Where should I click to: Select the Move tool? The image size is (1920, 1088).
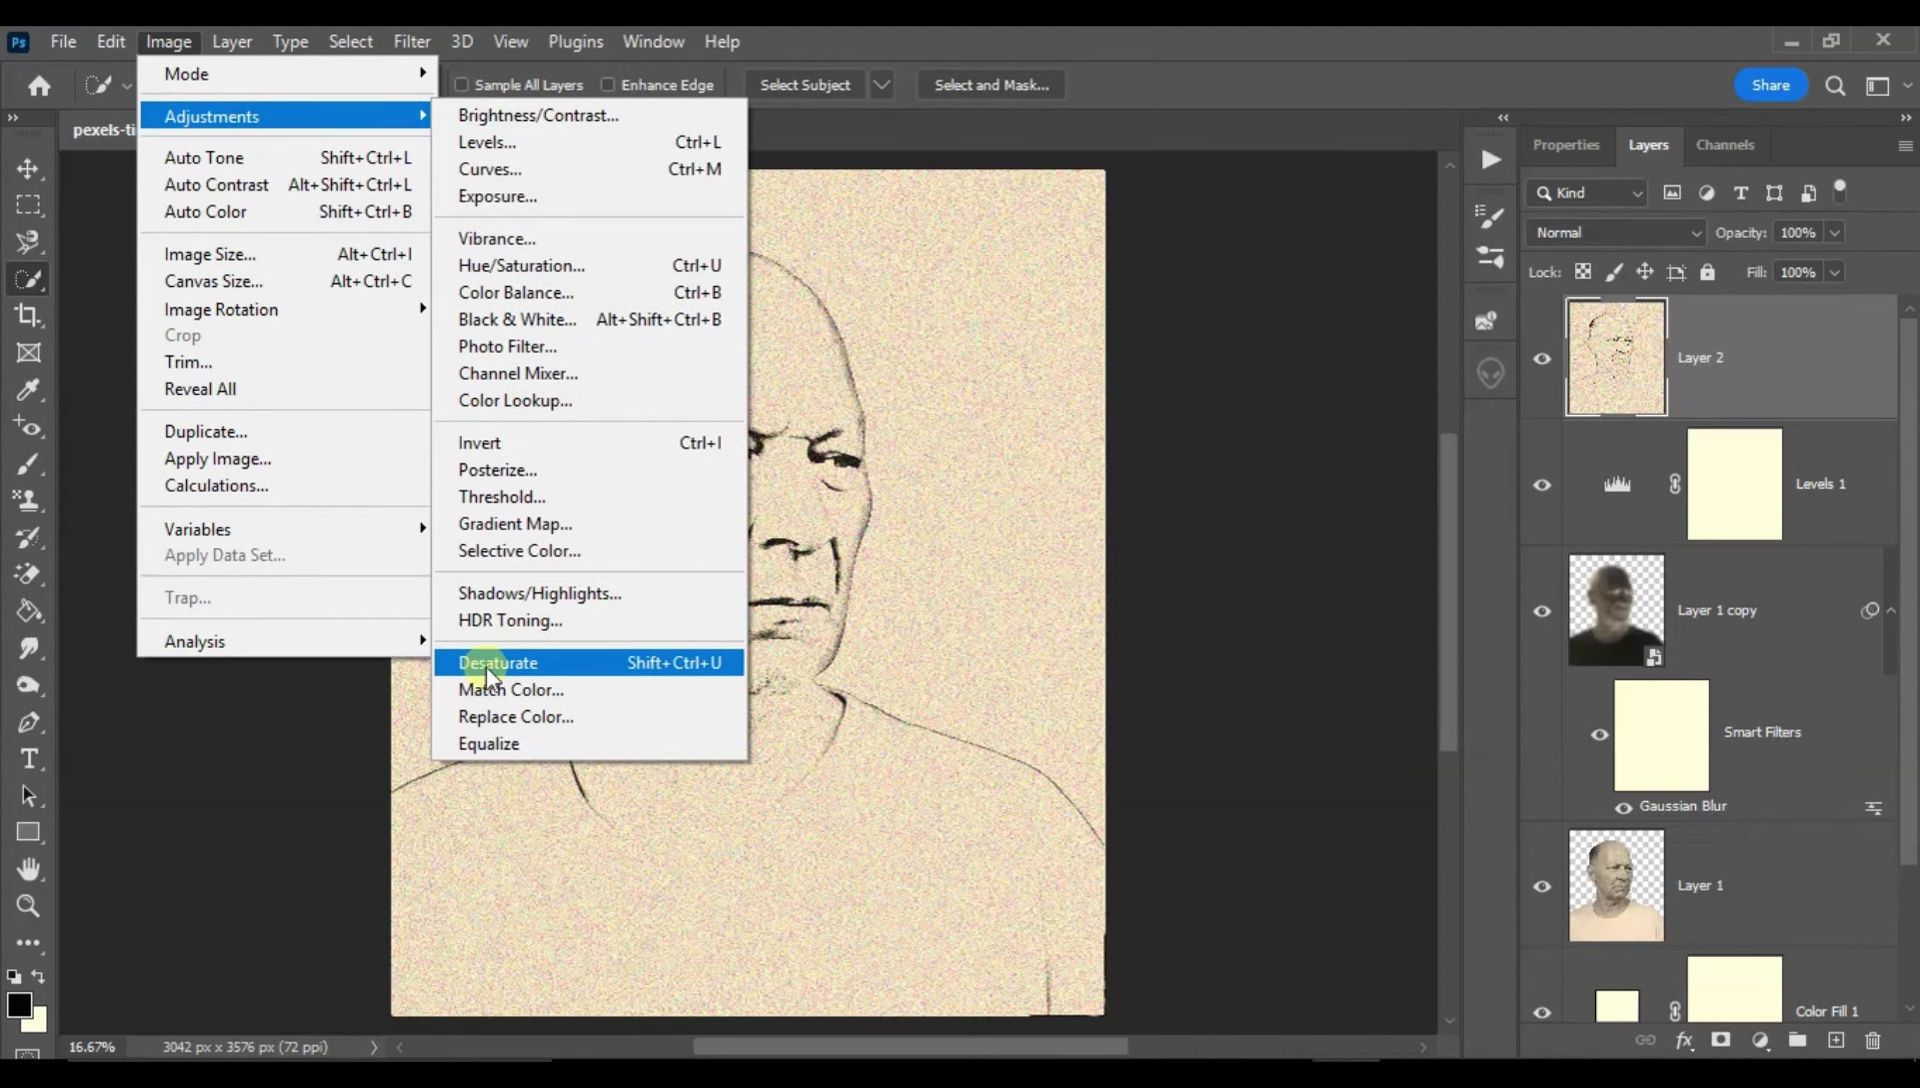pyautogui.click(x=28, y=168)
